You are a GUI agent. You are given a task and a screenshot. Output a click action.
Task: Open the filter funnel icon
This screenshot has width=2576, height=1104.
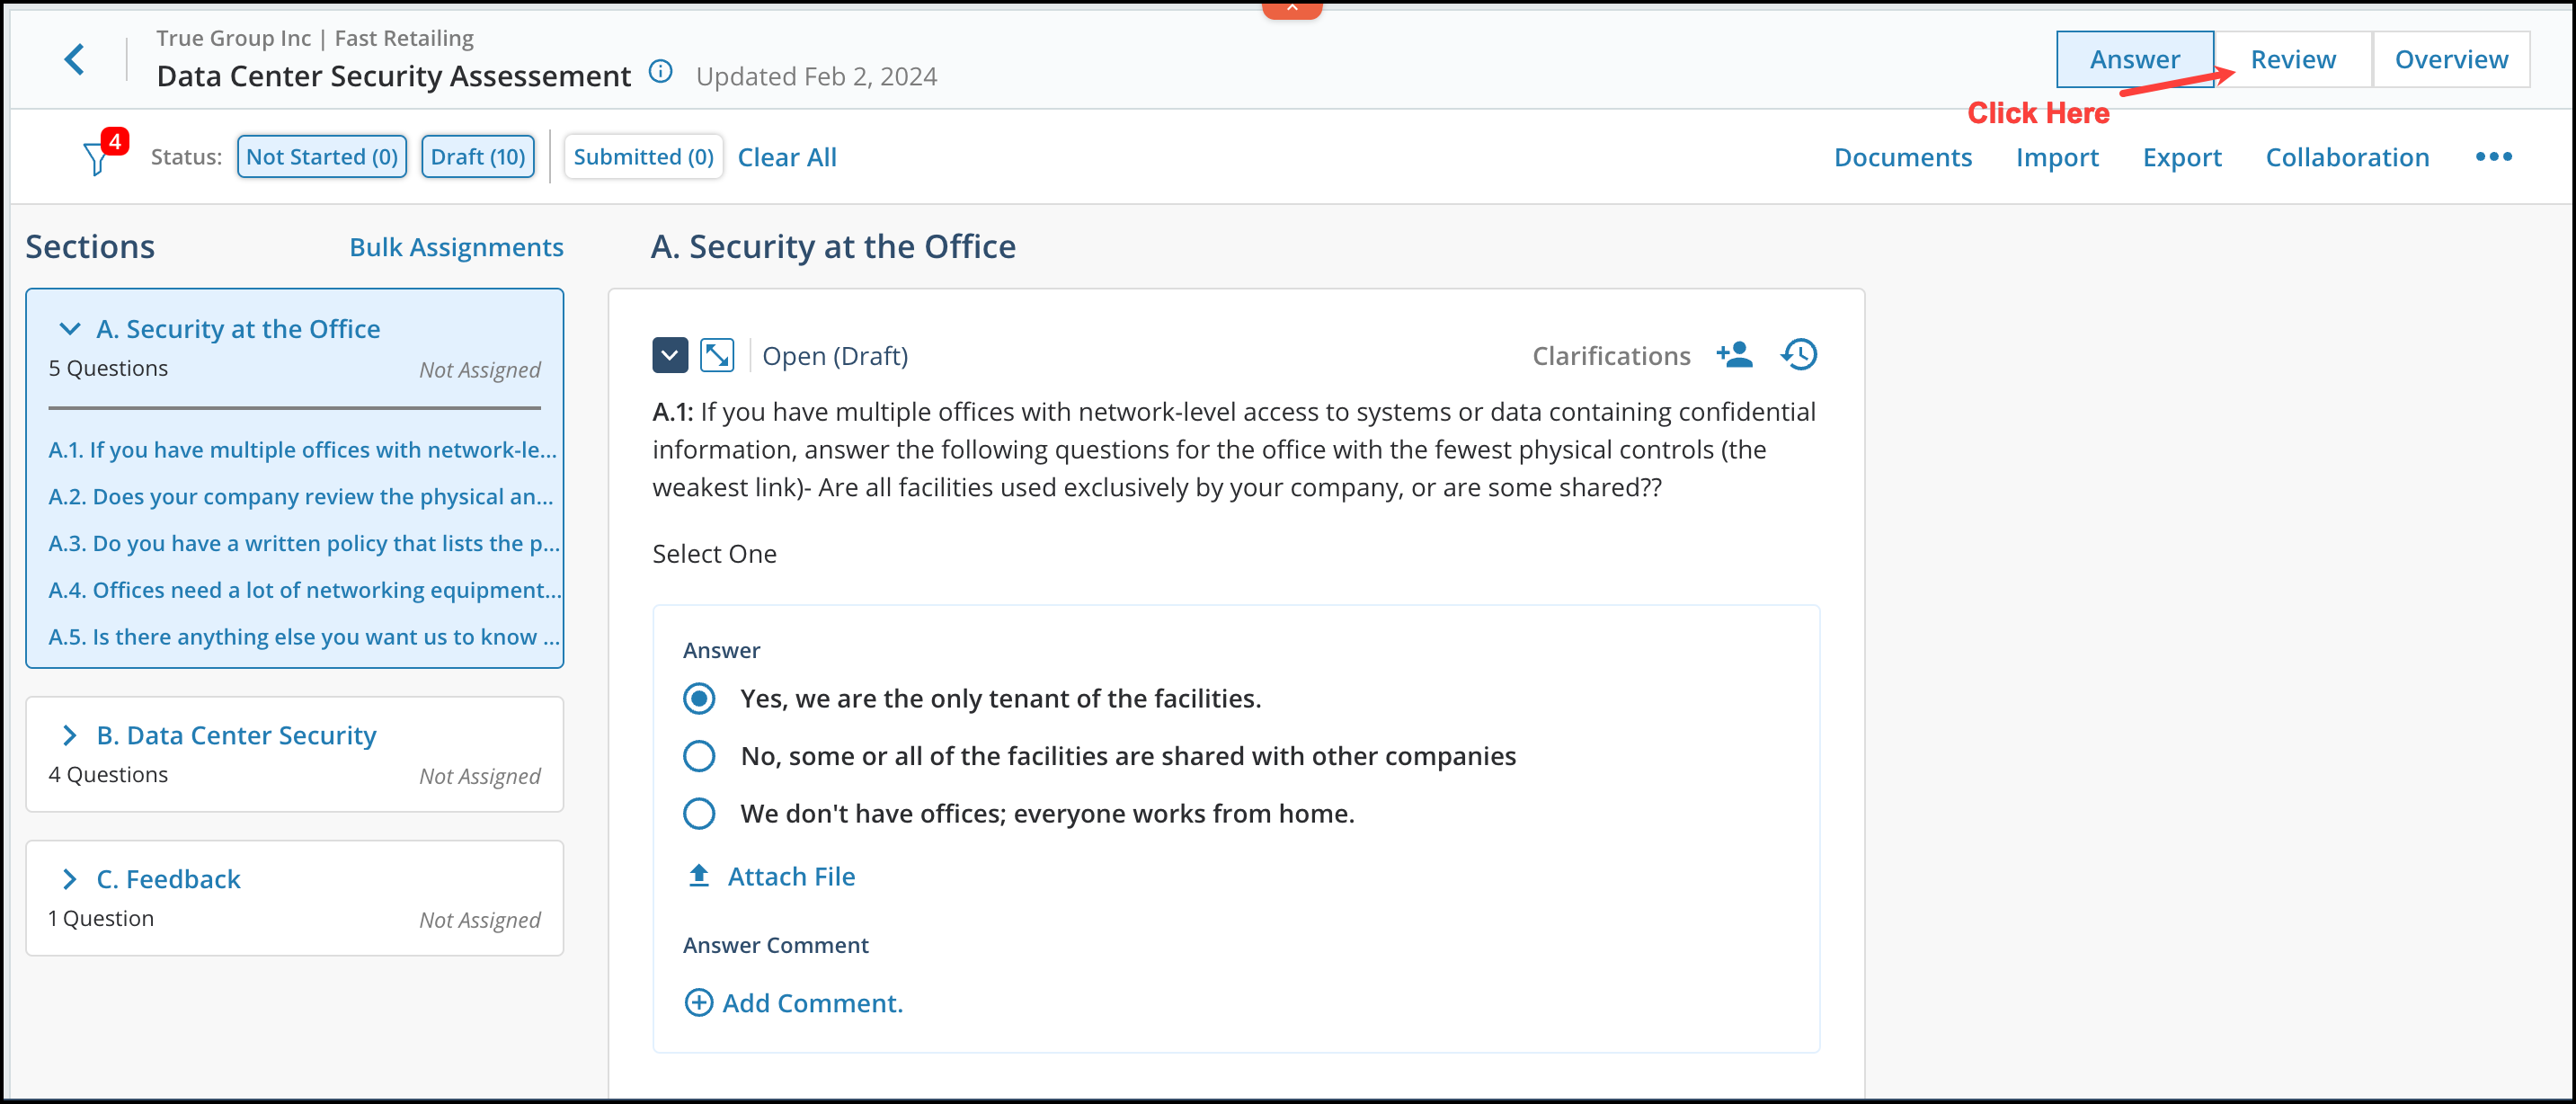(x=96, y=159)
